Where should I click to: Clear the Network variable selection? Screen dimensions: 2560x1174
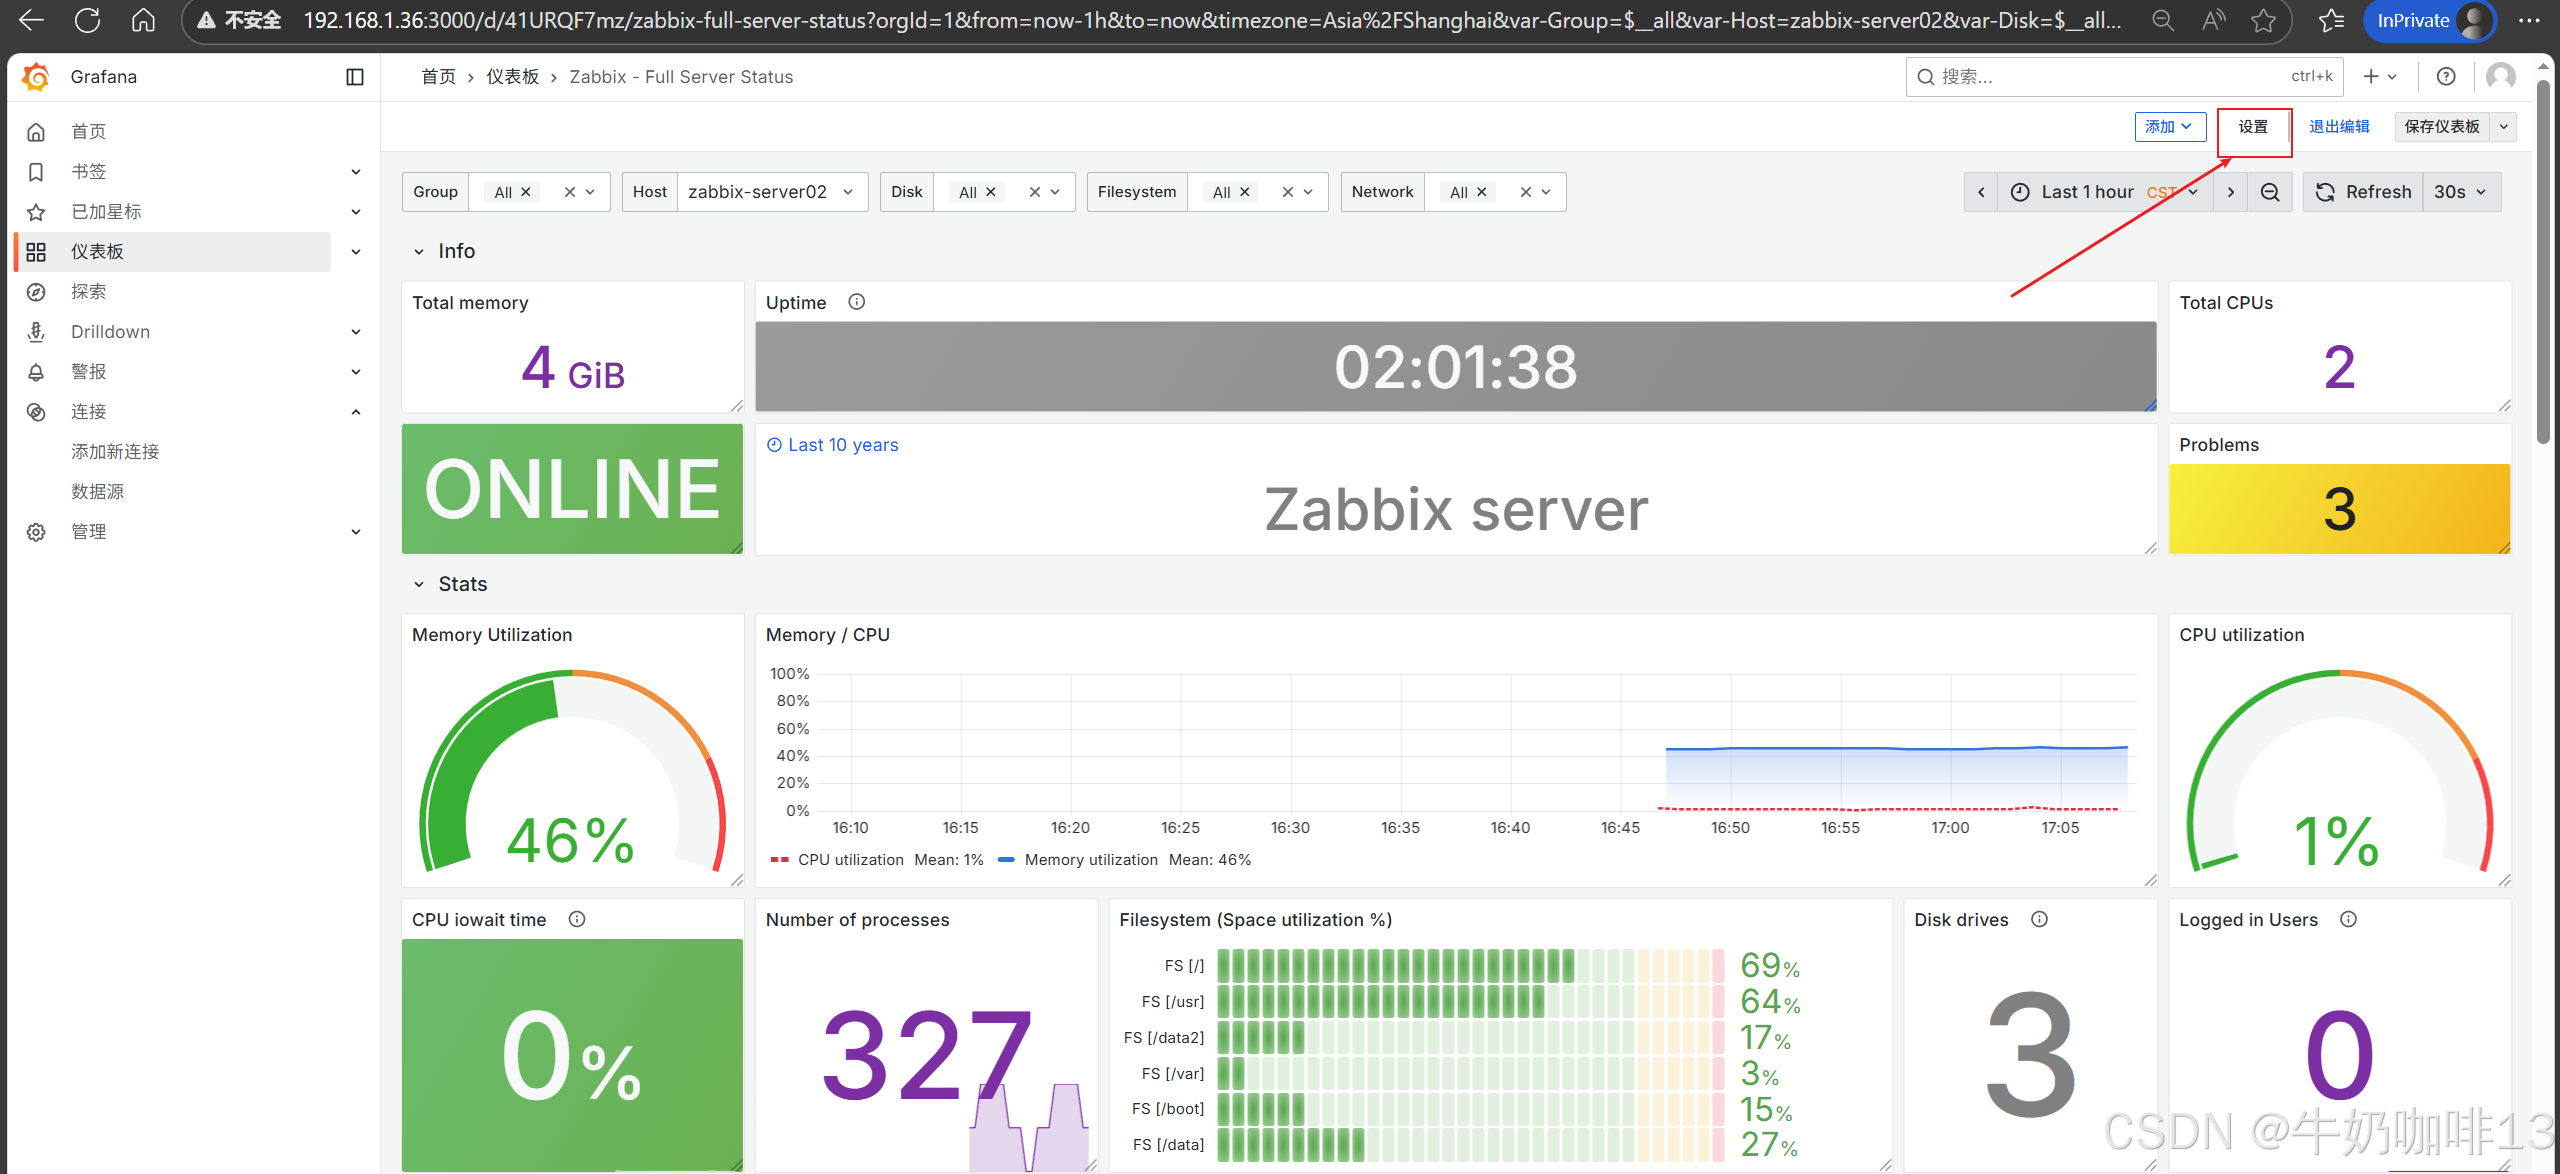[x=1526, y=192]
